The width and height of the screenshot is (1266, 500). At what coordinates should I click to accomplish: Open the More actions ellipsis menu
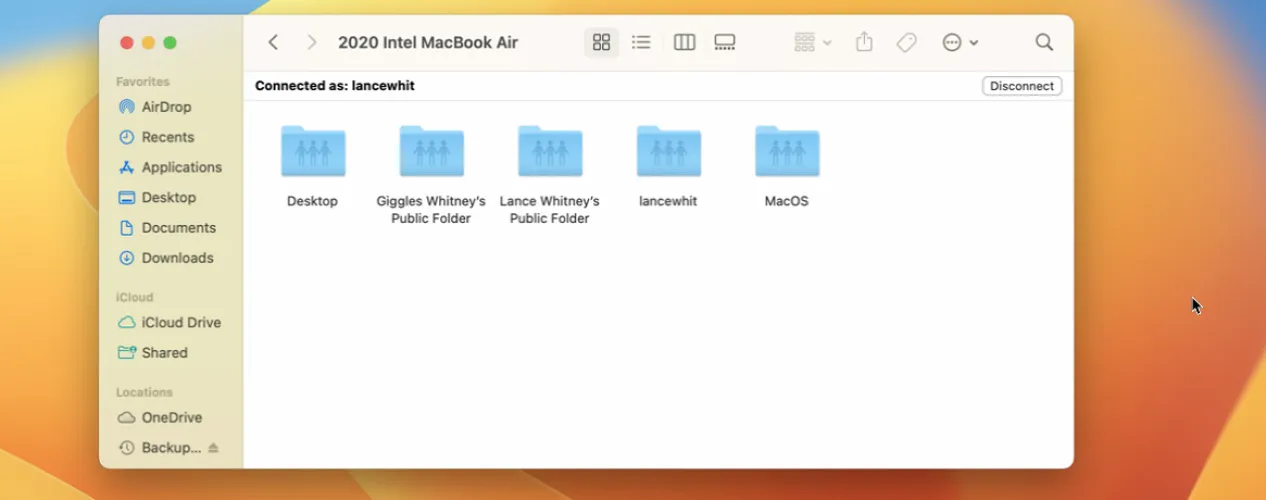(x=959, y=42)
